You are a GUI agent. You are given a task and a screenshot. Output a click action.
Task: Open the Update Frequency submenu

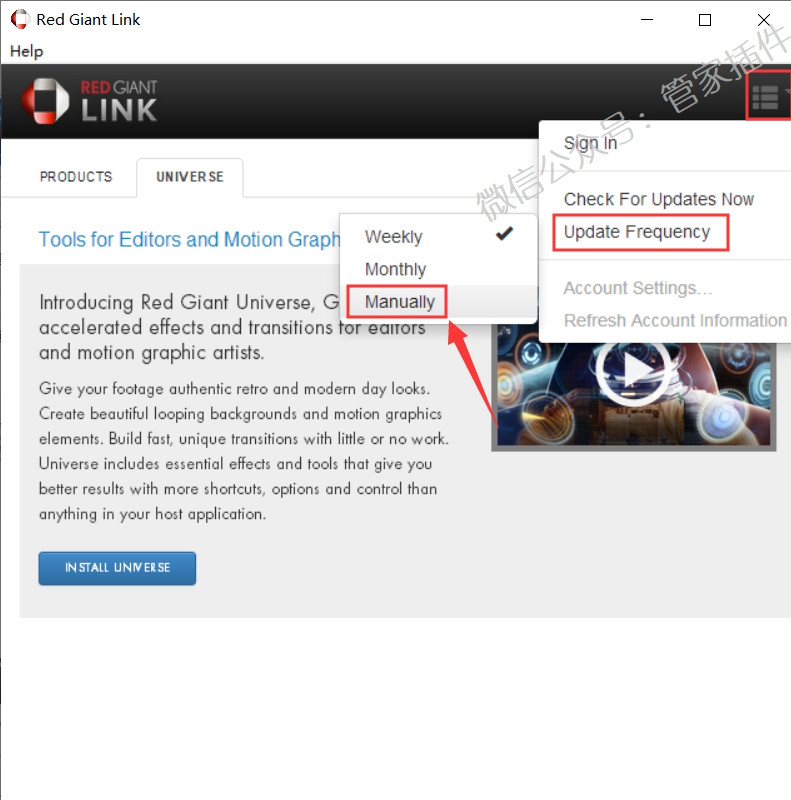pyautogui.click(x=636, y=232)
